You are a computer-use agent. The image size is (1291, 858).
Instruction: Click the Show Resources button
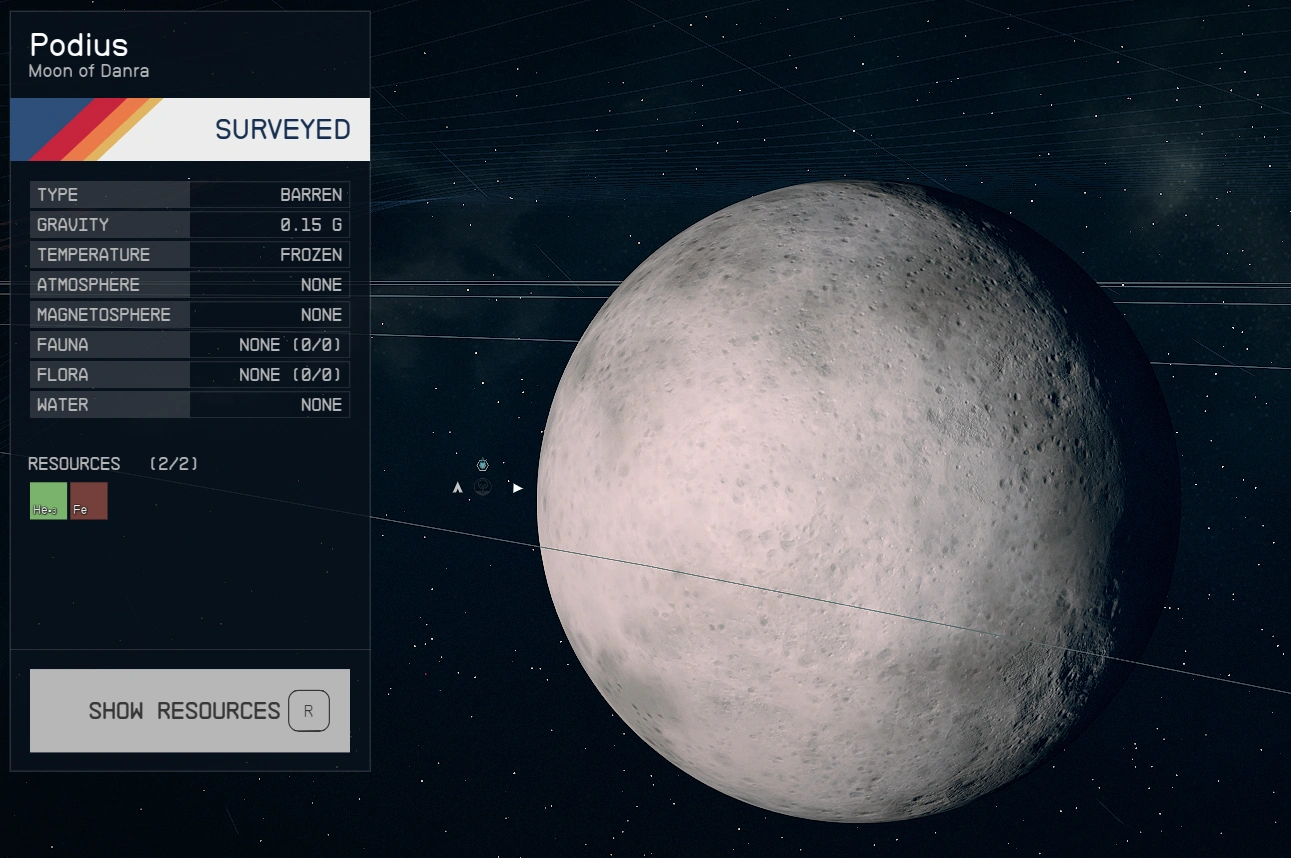(190, 711)
